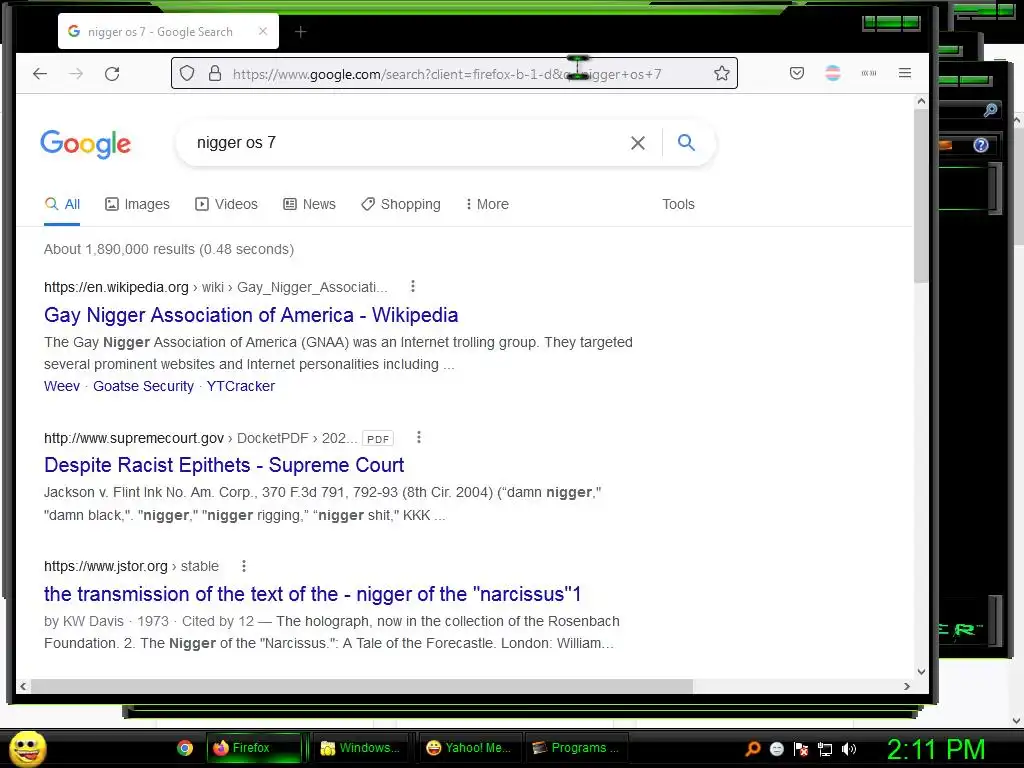The image size is (1024, 768).
Task: Click the vertical scrollbar down arrow
Action: tap(921, 671)
